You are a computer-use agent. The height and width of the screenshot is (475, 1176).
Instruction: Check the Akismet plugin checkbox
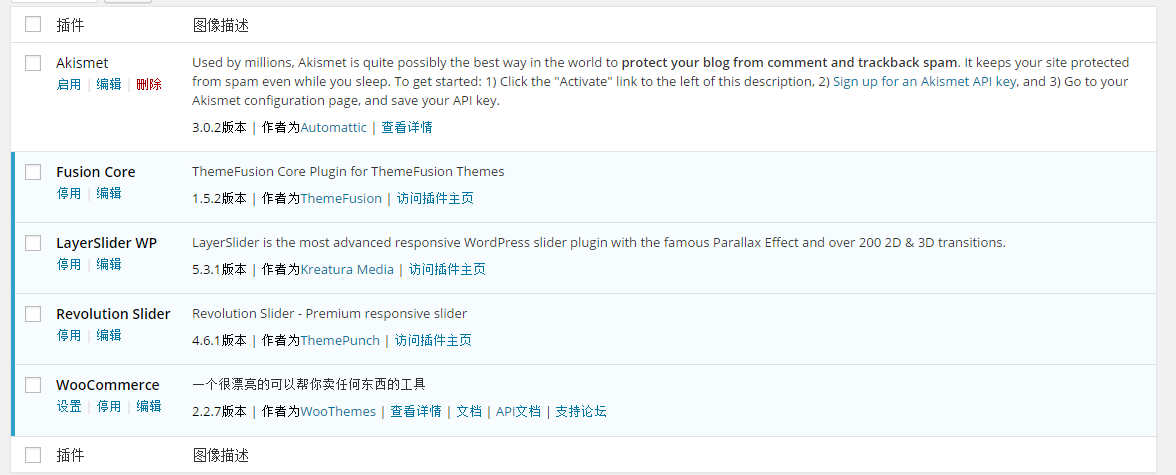click(33, 63)
